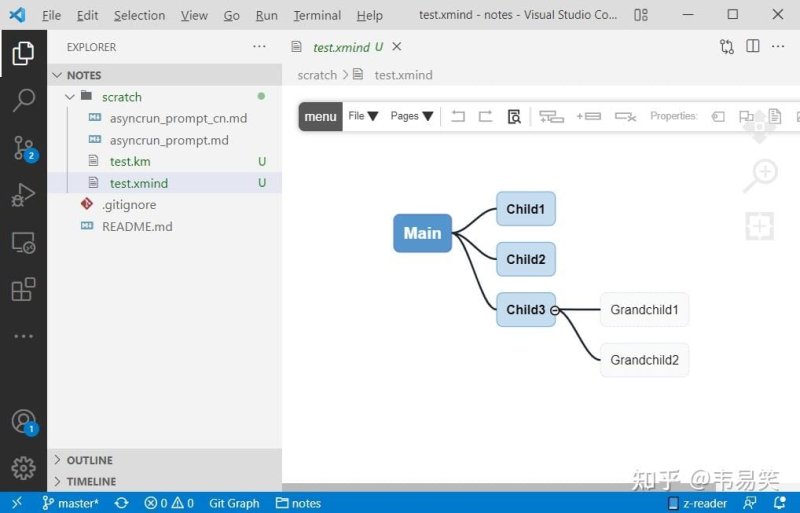Open Run and Debug view
800x513 pixels.
click(x=23, y=195)
